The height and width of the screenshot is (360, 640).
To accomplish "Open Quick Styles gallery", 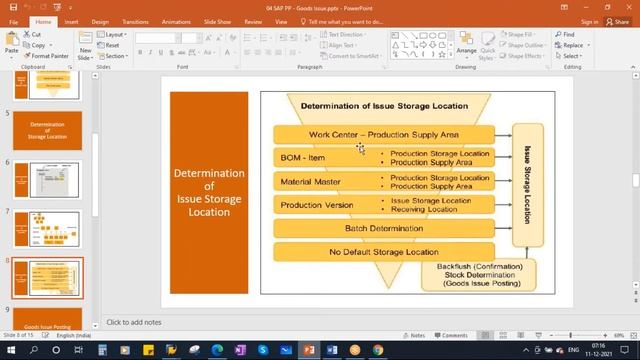I will [x=487, y=46].
